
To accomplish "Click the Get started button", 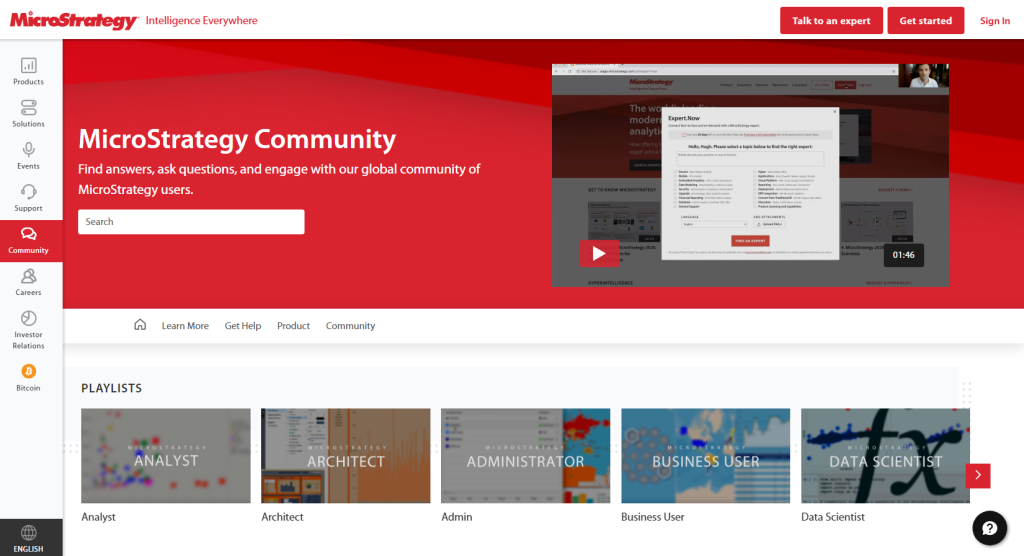I will point(925,20).
